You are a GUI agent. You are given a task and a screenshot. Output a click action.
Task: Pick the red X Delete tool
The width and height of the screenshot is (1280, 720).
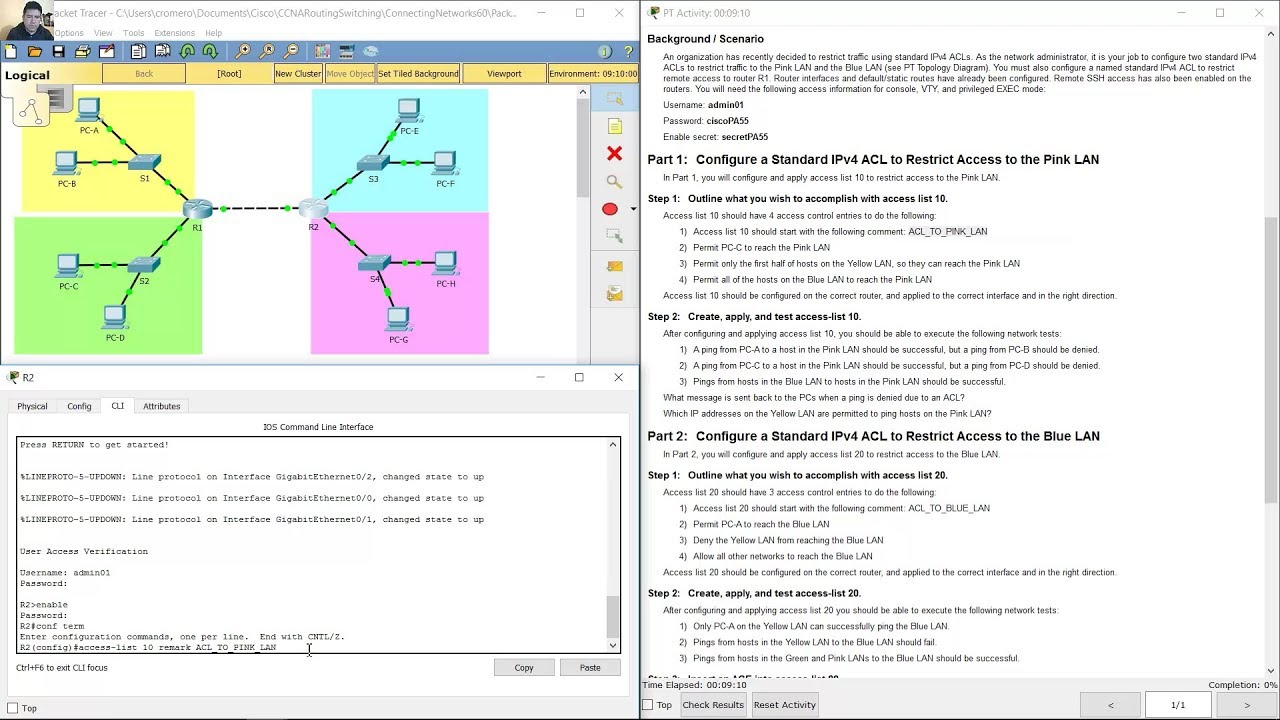pyautogui.click(x=614, y=153)
